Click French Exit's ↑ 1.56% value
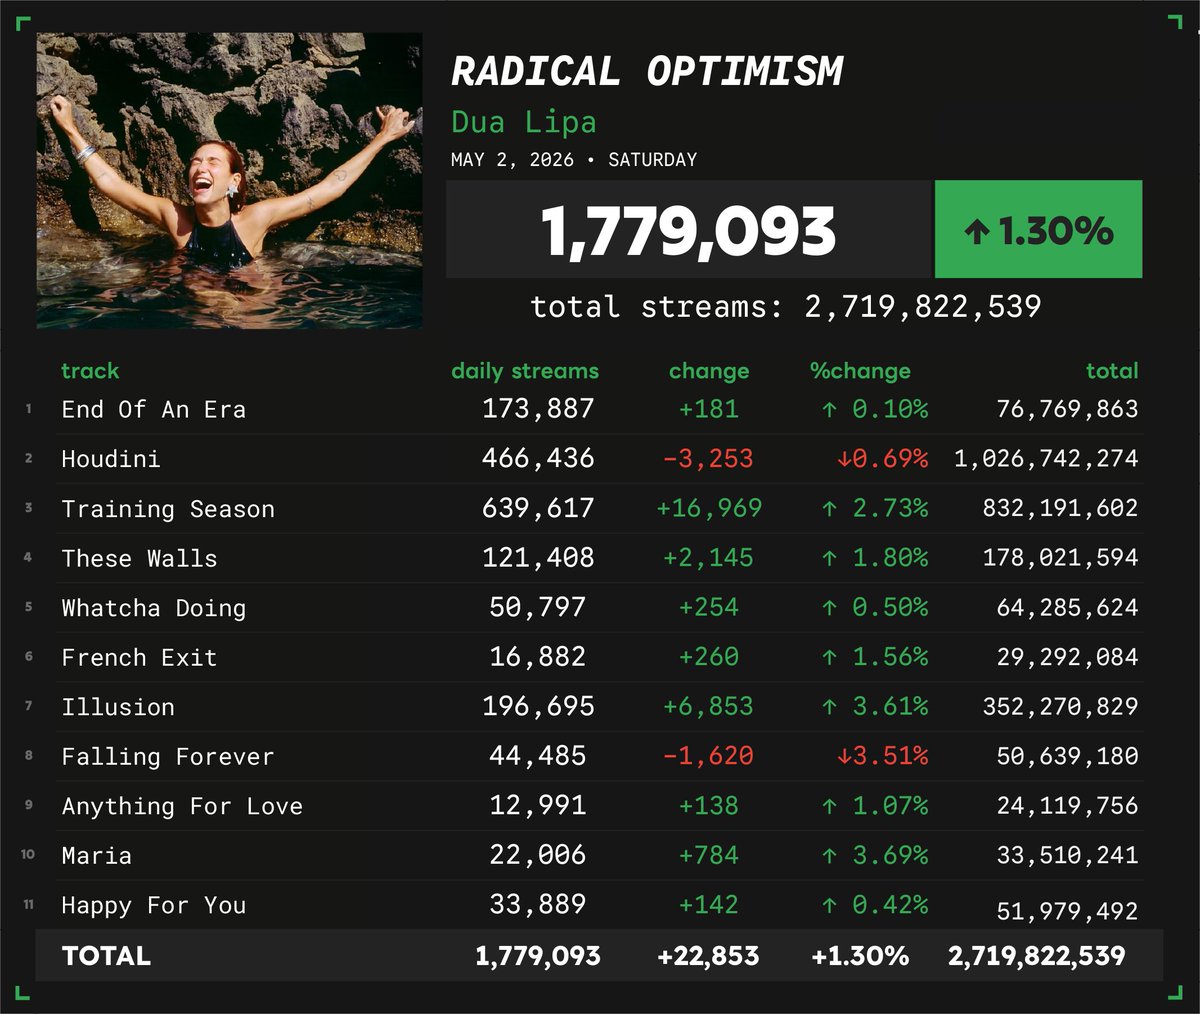 875,657
